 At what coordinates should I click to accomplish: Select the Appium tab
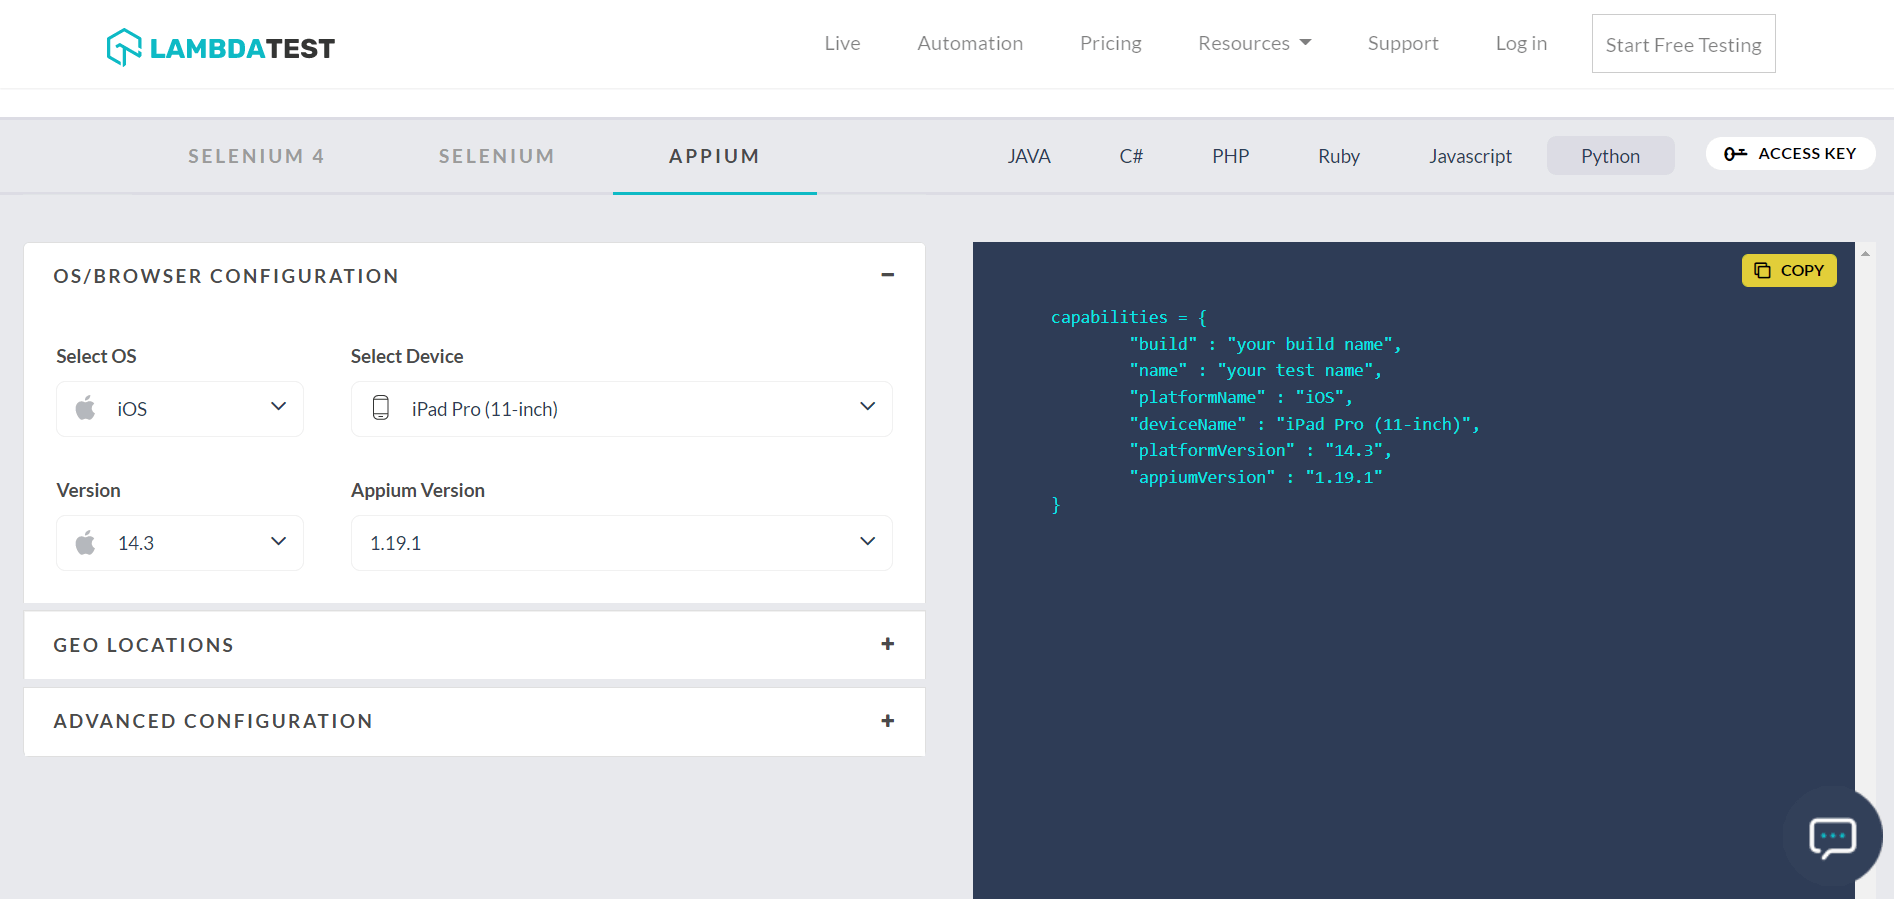point(714,156)
